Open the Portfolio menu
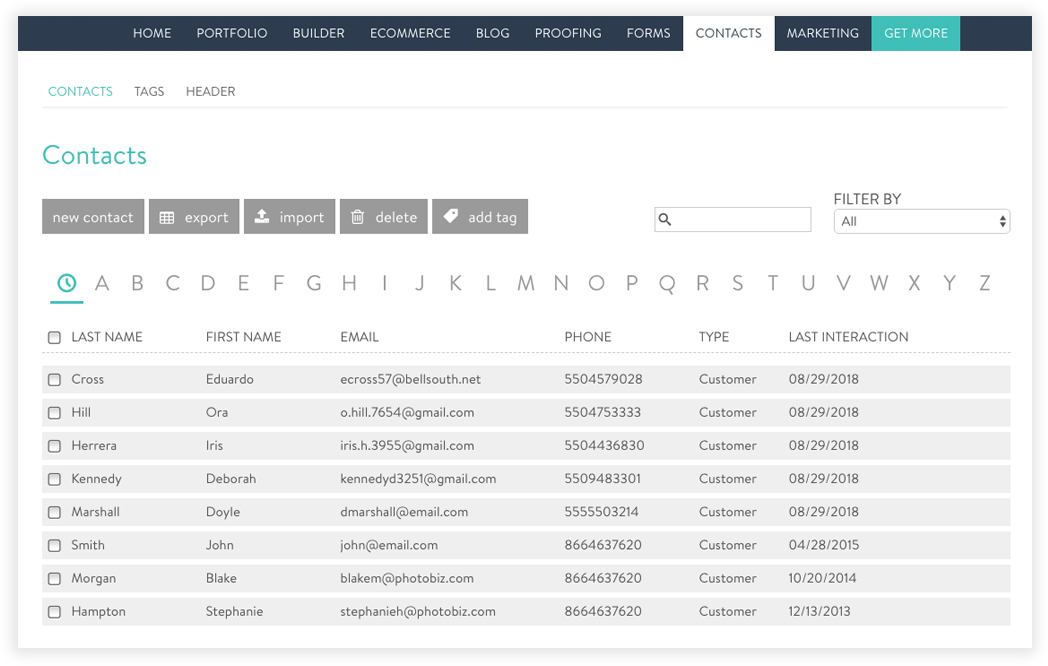The height and width of the screenshot is (666, 1048). 232,33
